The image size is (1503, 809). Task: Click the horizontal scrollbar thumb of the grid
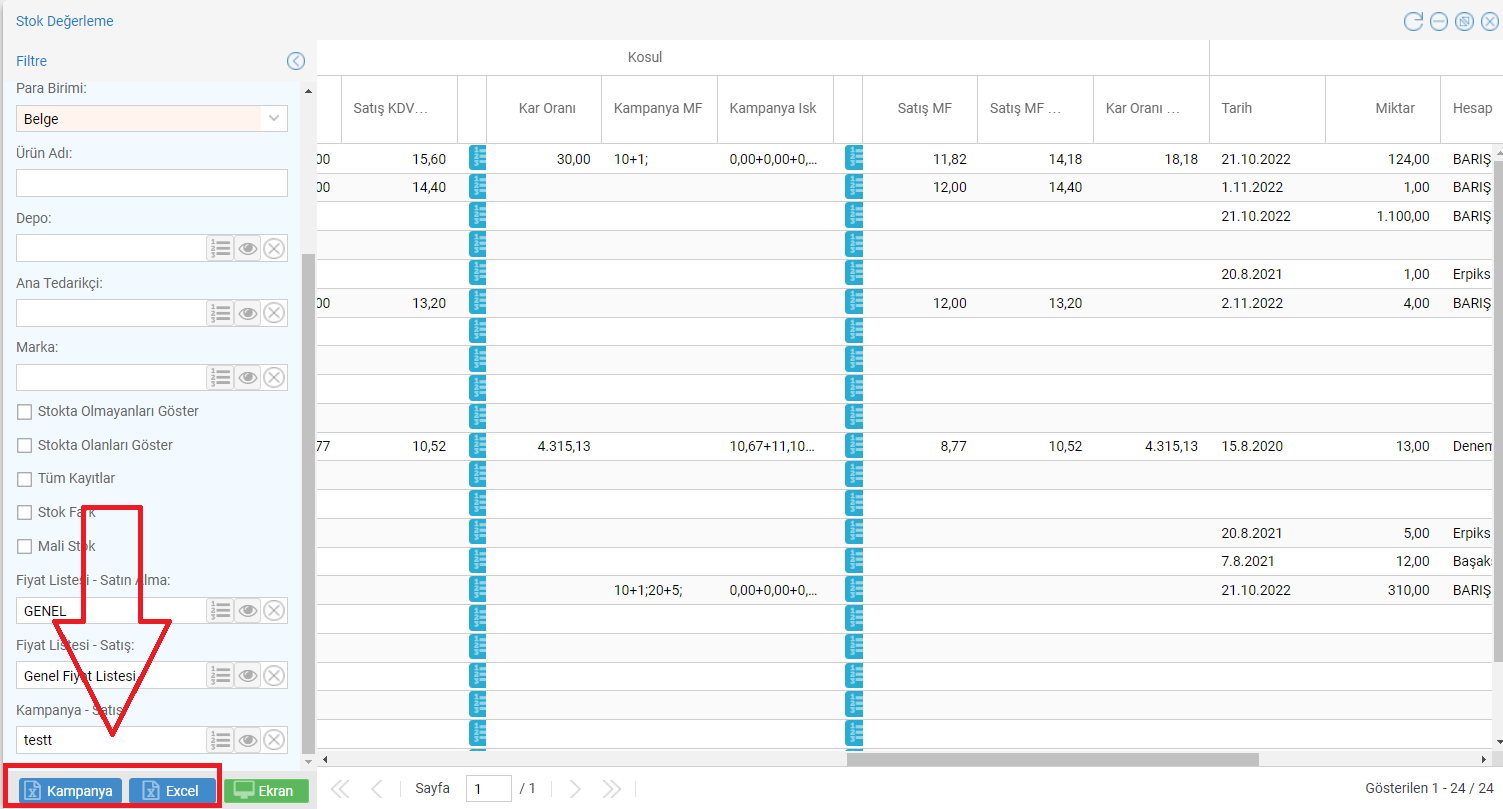(x=1052, y=759)
